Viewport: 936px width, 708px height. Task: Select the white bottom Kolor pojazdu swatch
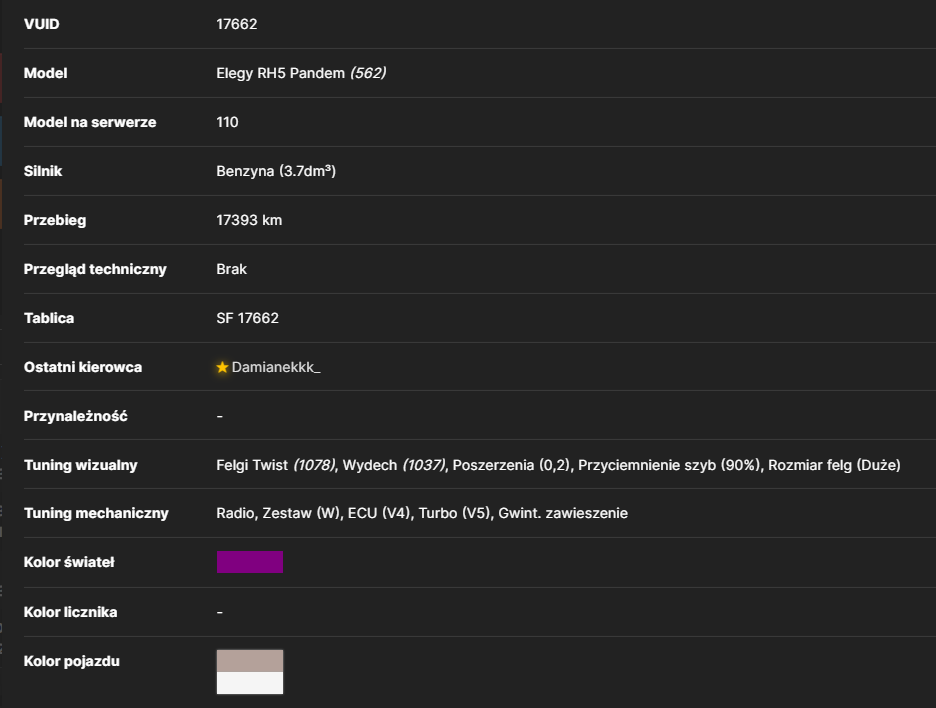[x=250, y=683]
